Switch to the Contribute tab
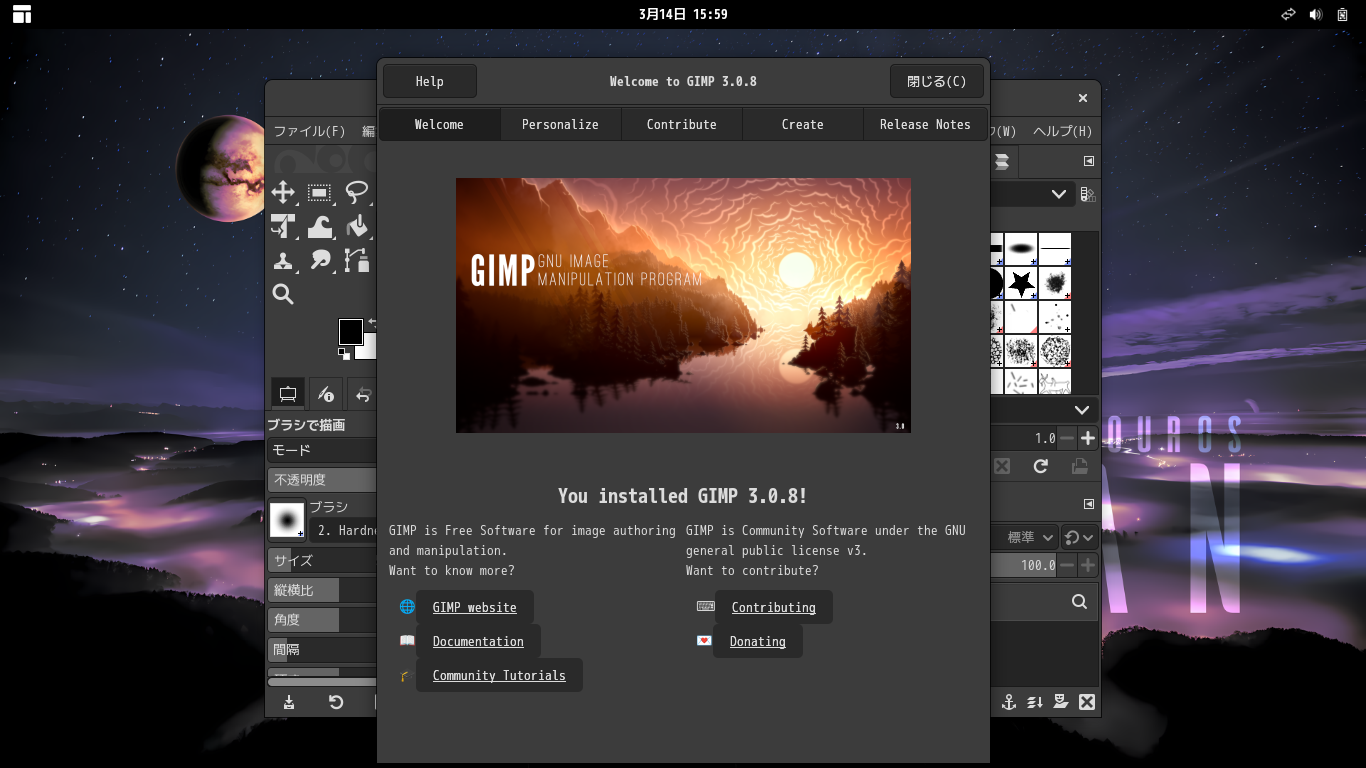Screen dimensions: 1366x768 click(682, 124)
